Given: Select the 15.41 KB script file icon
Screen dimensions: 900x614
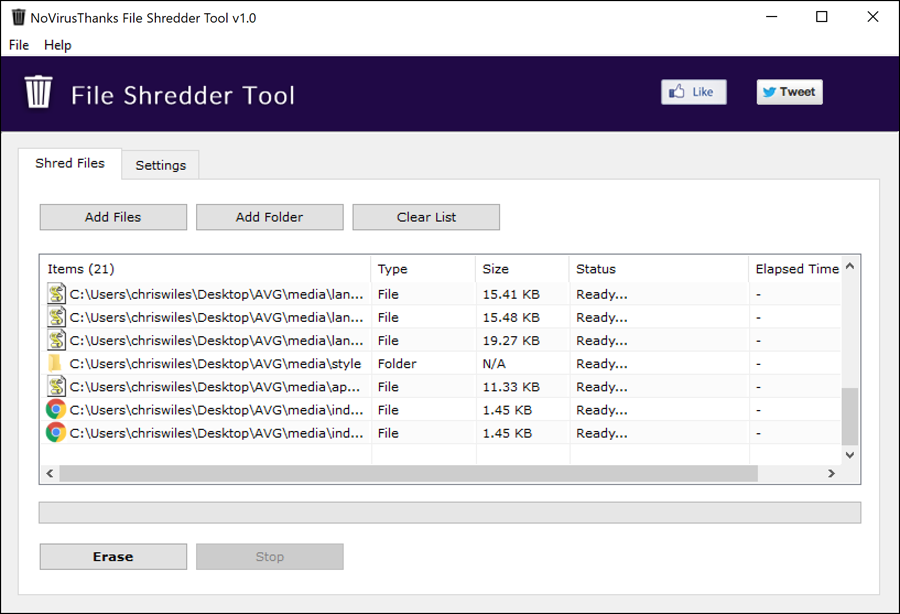Looking at the screenshot, I should [56, 294].
